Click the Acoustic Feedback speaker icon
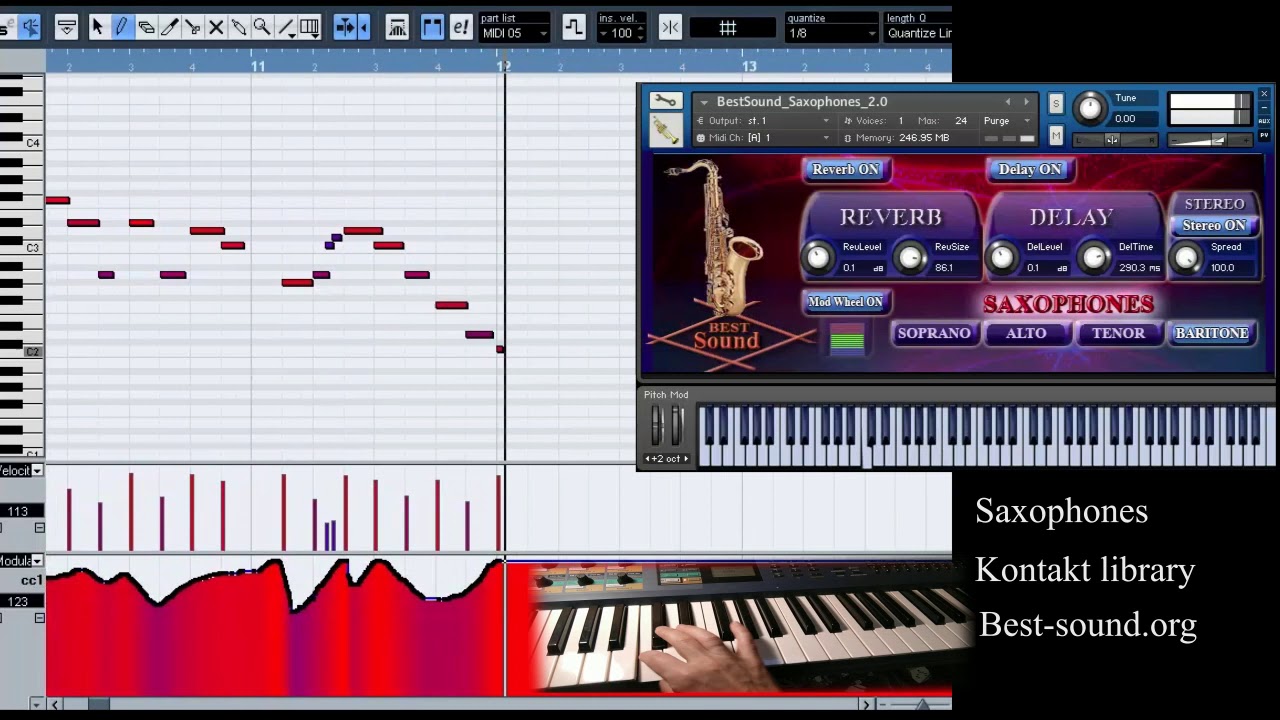 (x=30, y=27)
